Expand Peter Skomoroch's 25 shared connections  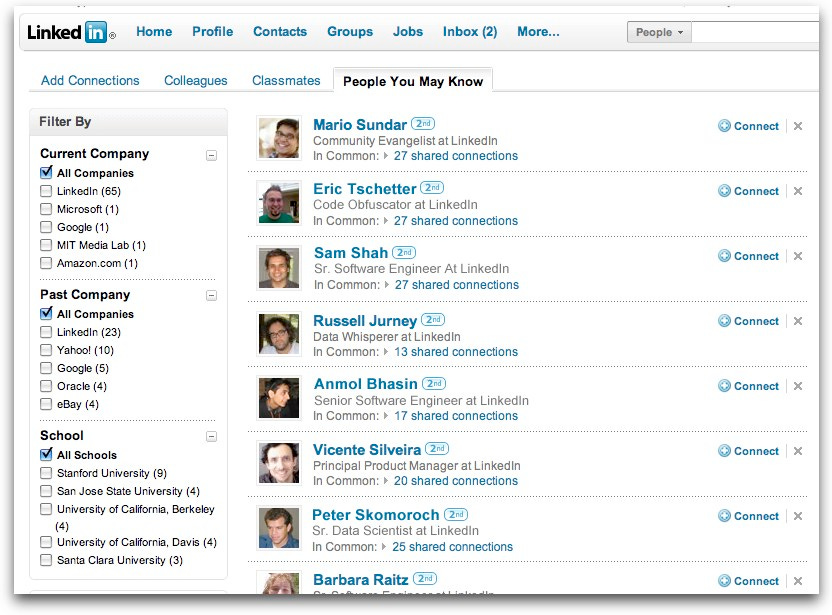pyautogui.click(x=452, y=547)
